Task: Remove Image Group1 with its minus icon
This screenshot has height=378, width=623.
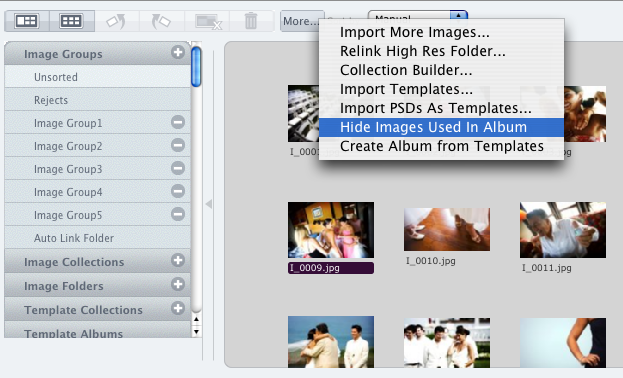Action: point(178,122)
